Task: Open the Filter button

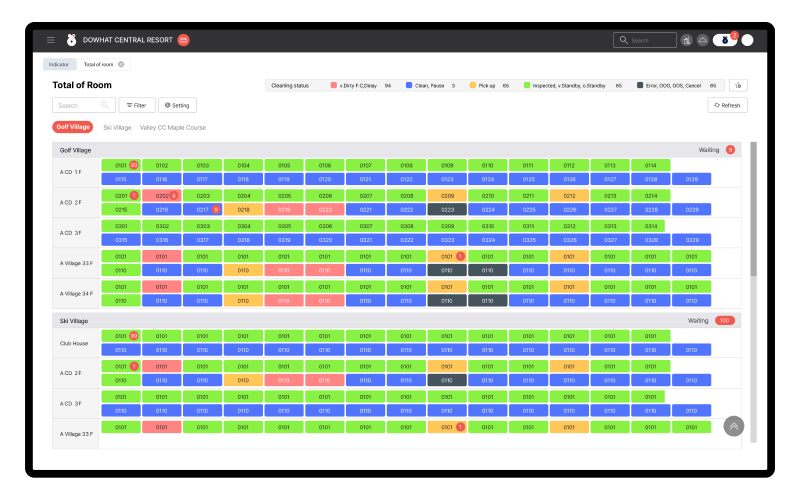Action: click(x=137, y=105)
